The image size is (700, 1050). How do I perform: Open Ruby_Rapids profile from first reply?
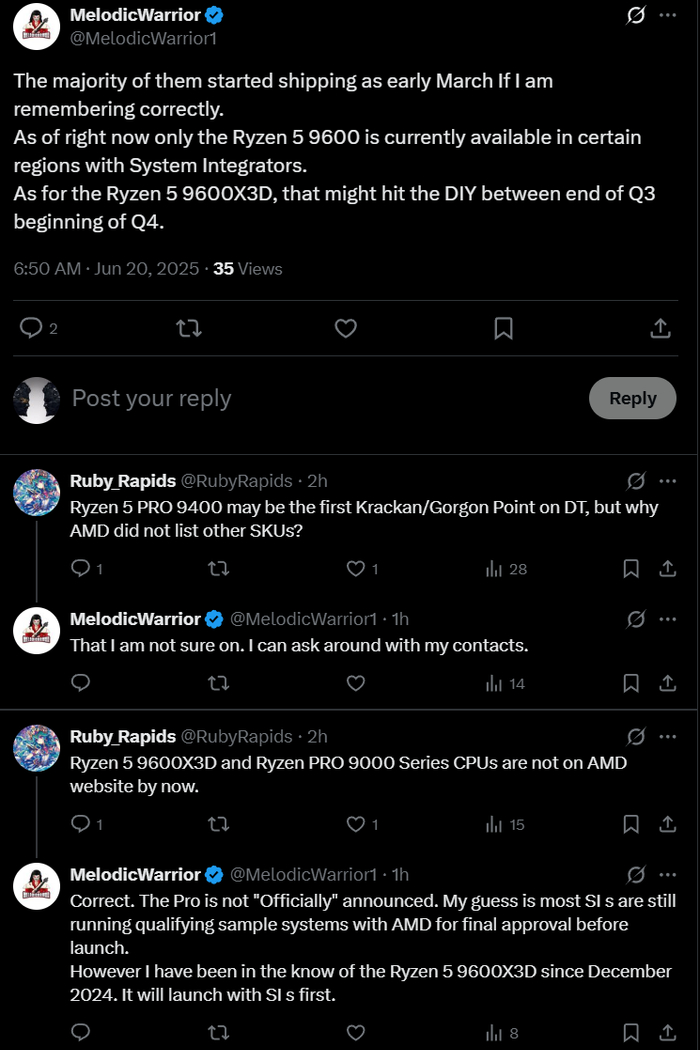tap(122, 481)
